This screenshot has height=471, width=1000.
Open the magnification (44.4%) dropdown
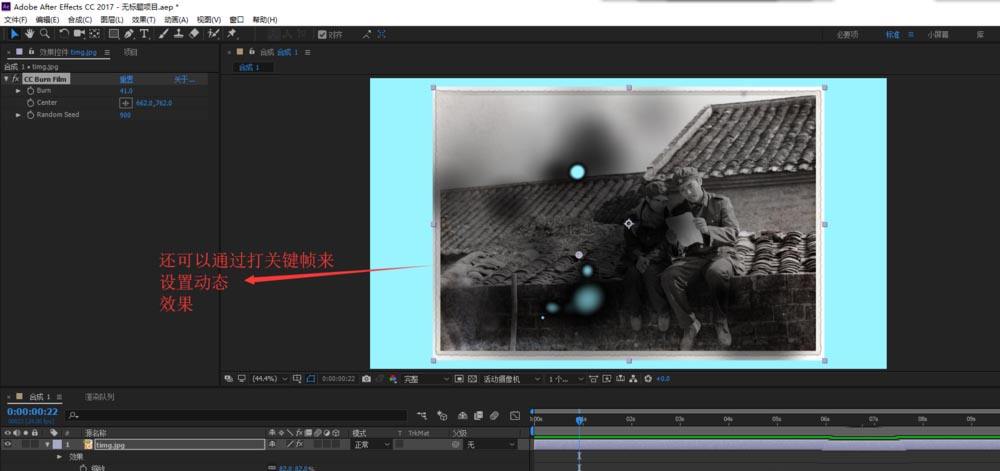tap(269, 379)
